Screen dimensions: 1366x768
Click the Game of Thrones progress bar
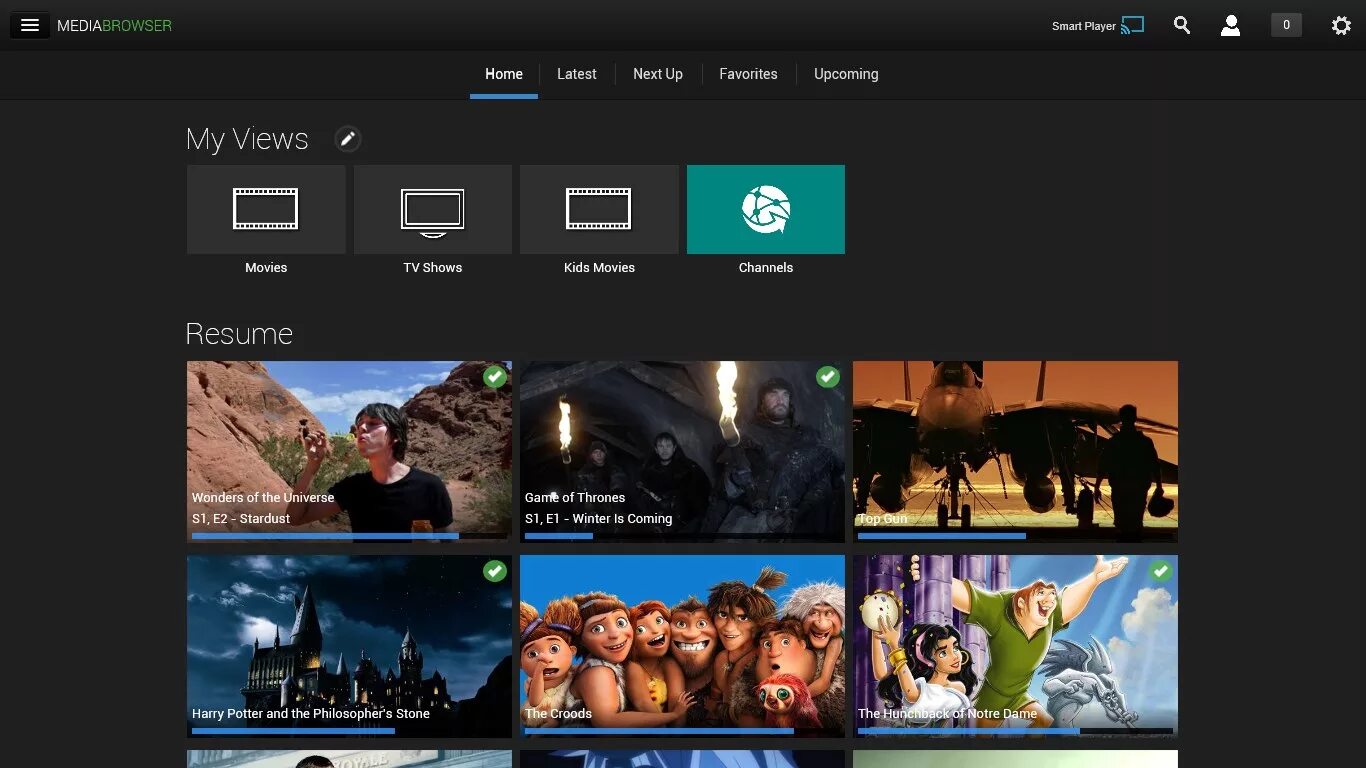click(682, 536)
